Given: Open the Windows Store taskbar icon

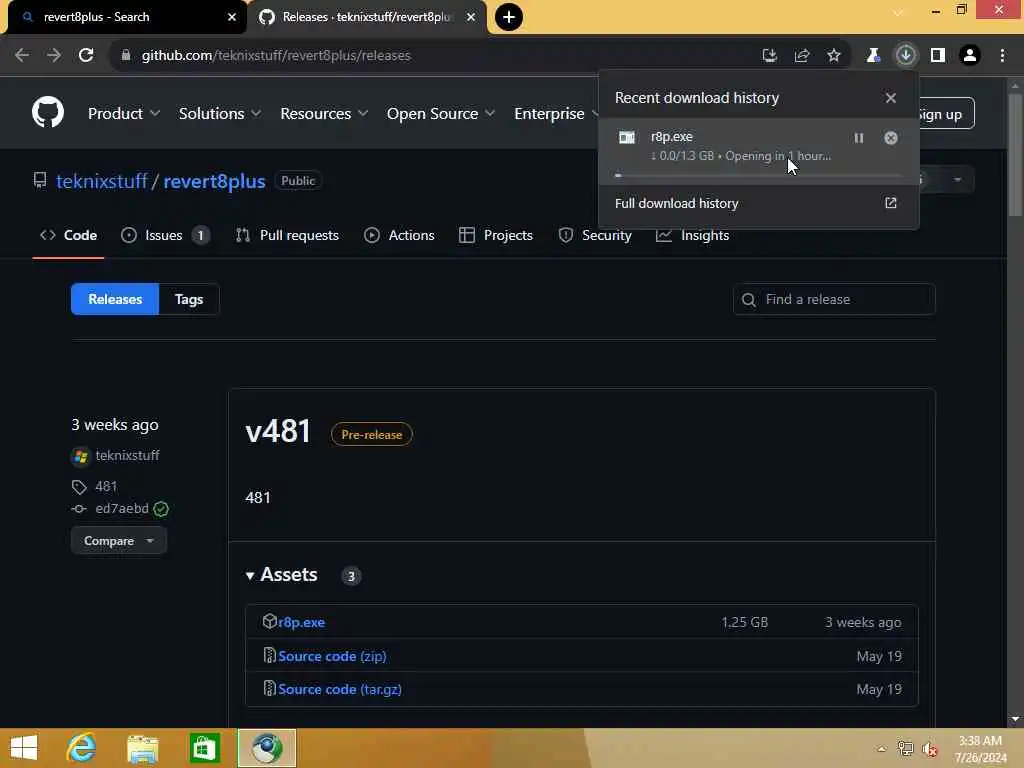Looking at the screenshot, I should tap(204, 748).
